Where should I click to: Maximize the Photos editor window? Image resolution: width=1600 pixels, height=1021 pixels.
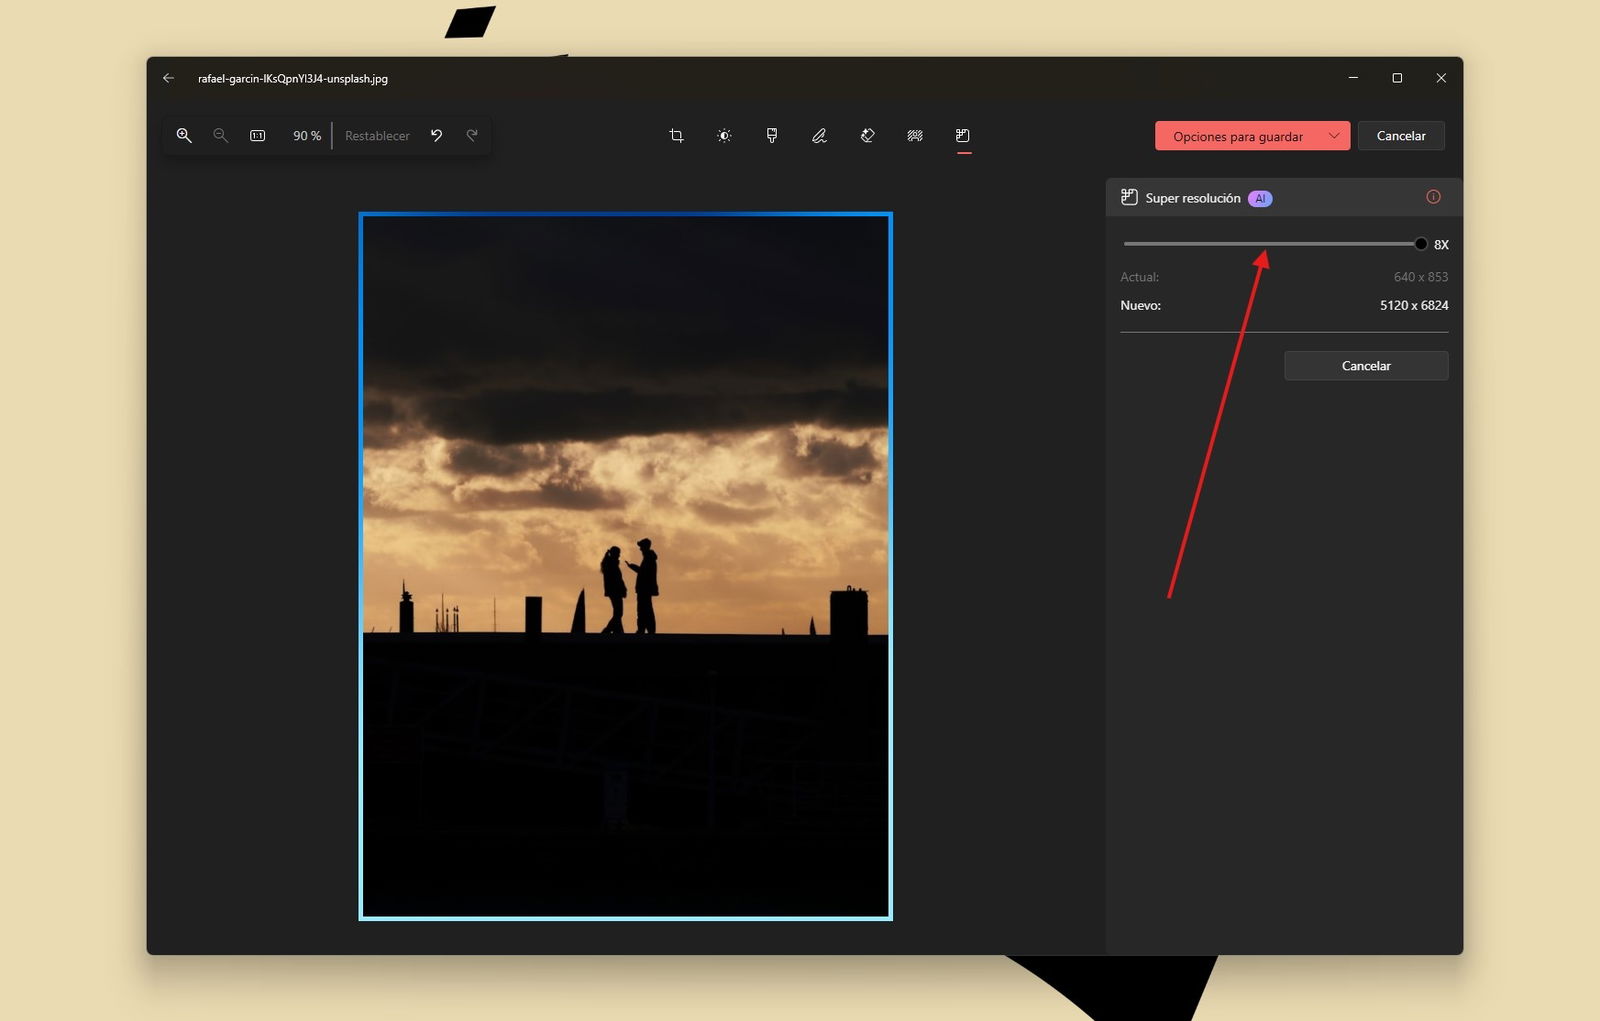[1397, 78]
